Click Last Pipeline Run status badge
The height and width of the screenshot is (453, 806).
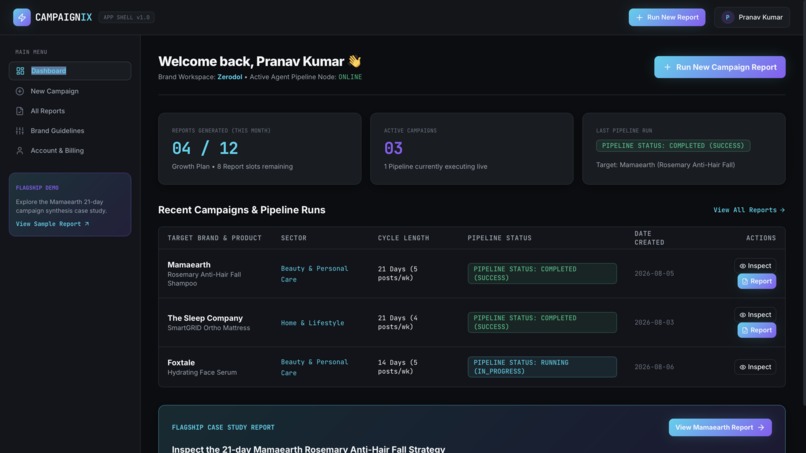tap(673, 146)
